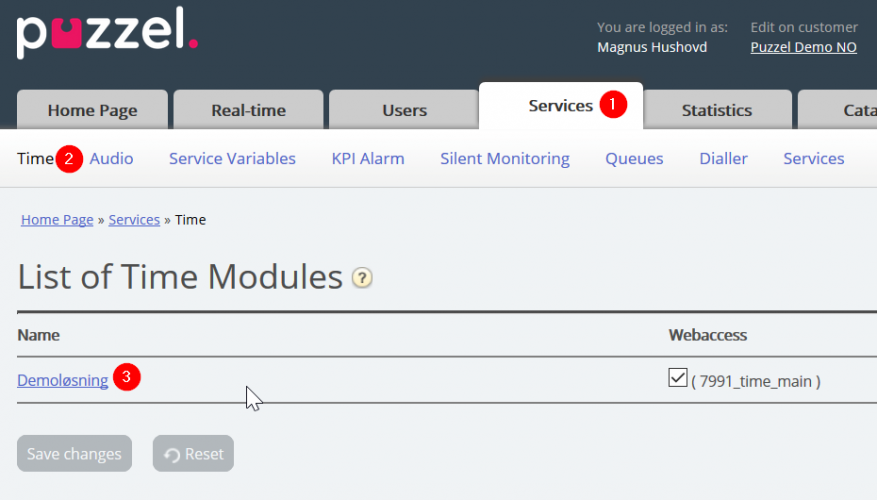The image size is (877, 500).
Task: Click the Puzzel logo
Action: (107, 35)
